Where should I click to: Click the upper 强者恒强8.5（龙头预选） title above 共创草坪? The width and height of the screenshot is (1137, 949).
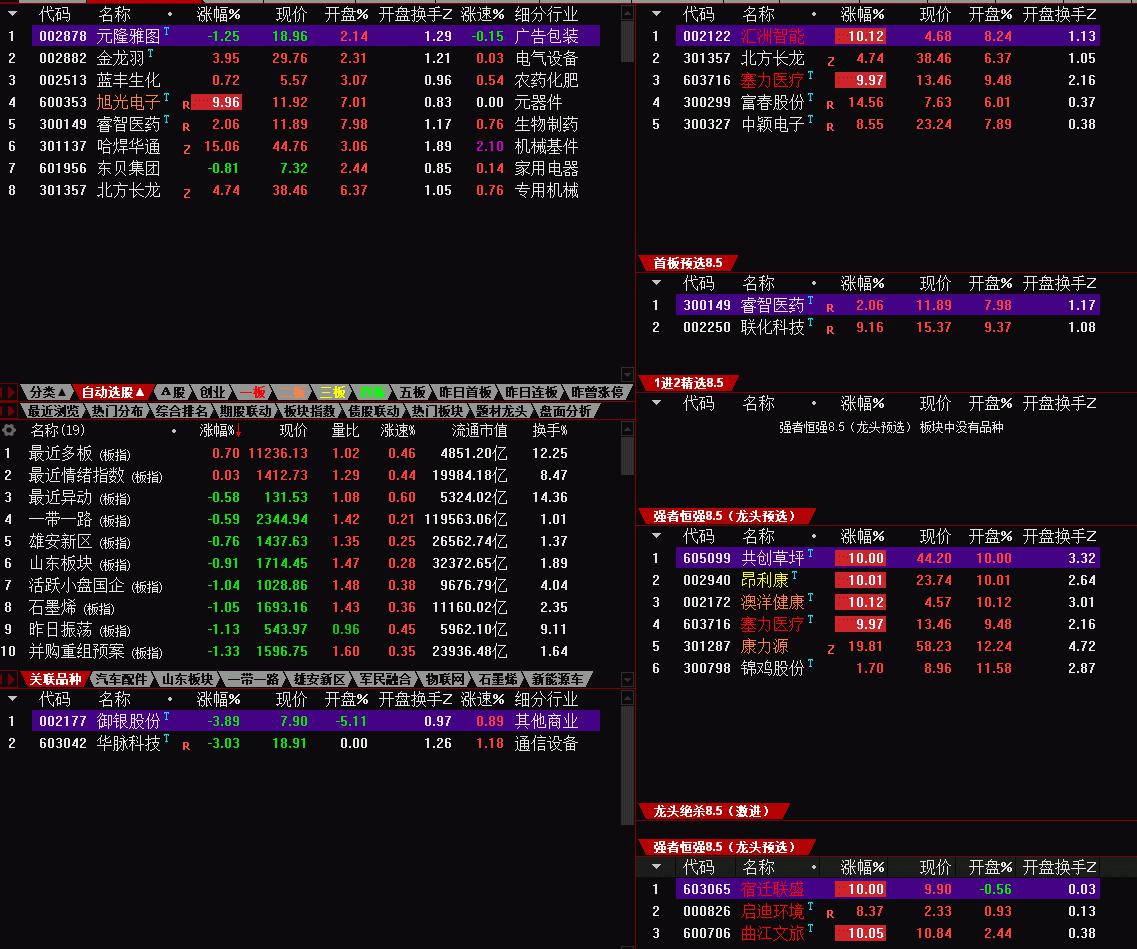(725, 515)
